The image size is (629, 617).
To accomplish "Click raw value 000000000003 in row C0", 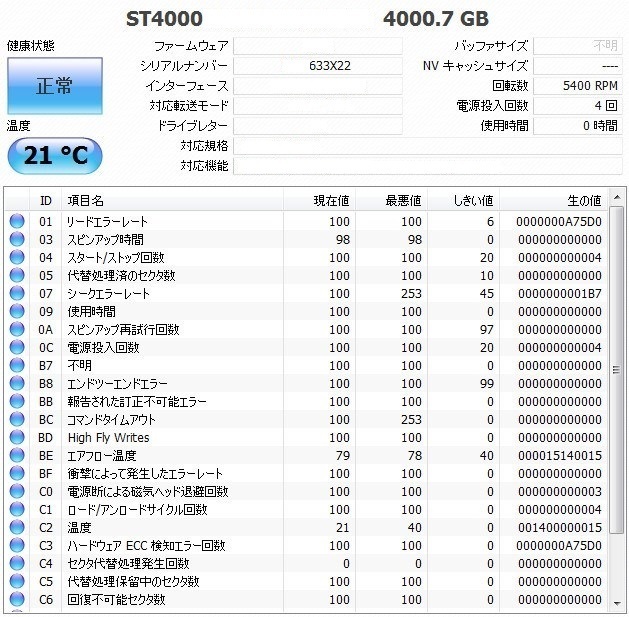I will pos(560,491).
